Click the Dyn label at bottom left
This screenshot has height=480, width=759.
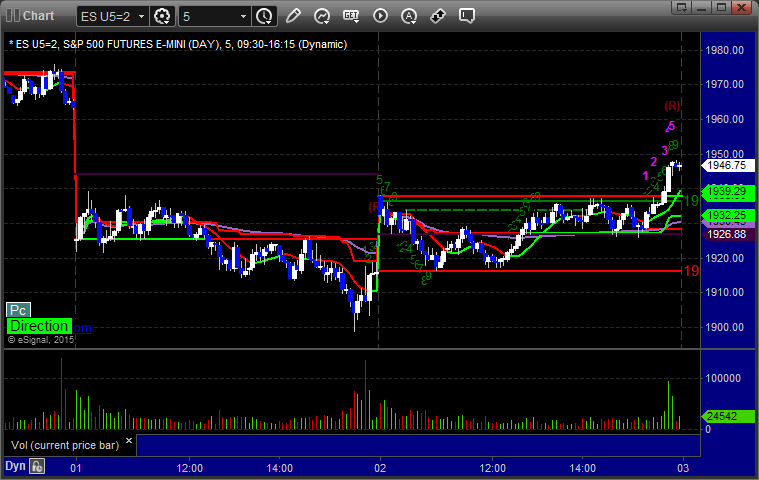(15, 466)
